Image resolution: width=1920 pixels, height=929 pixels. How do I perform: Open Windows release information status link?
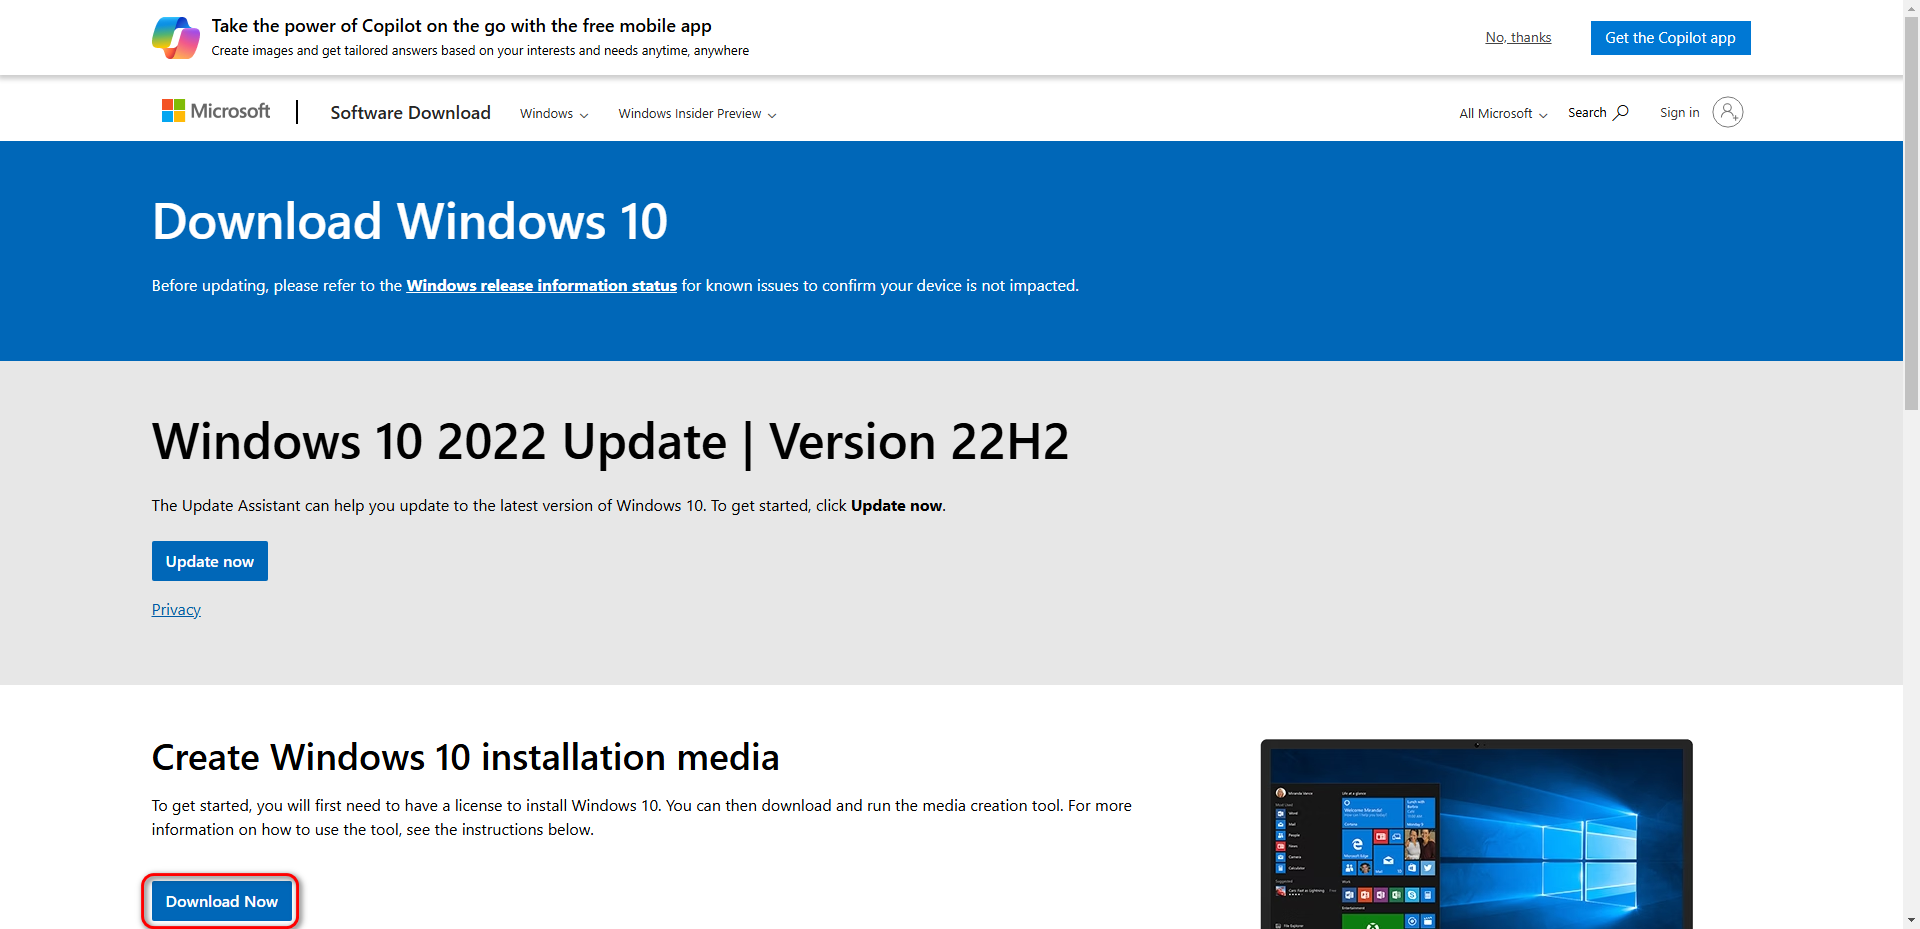pyautogui.click(x=541, y=286)
